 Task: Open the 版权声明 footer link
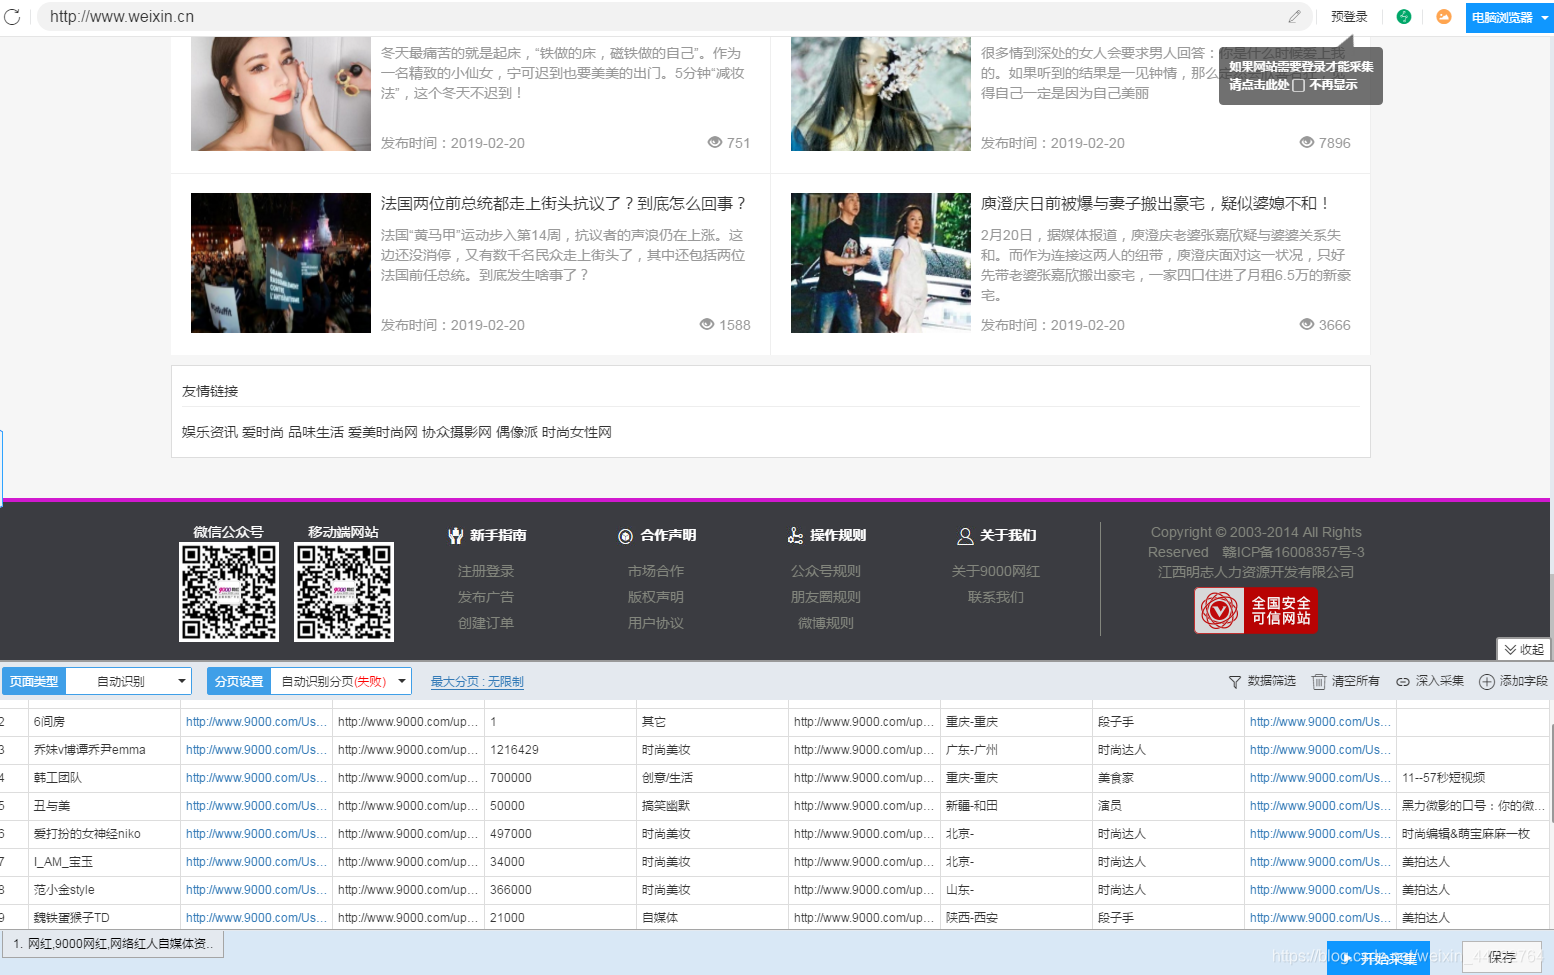(656, 597)
